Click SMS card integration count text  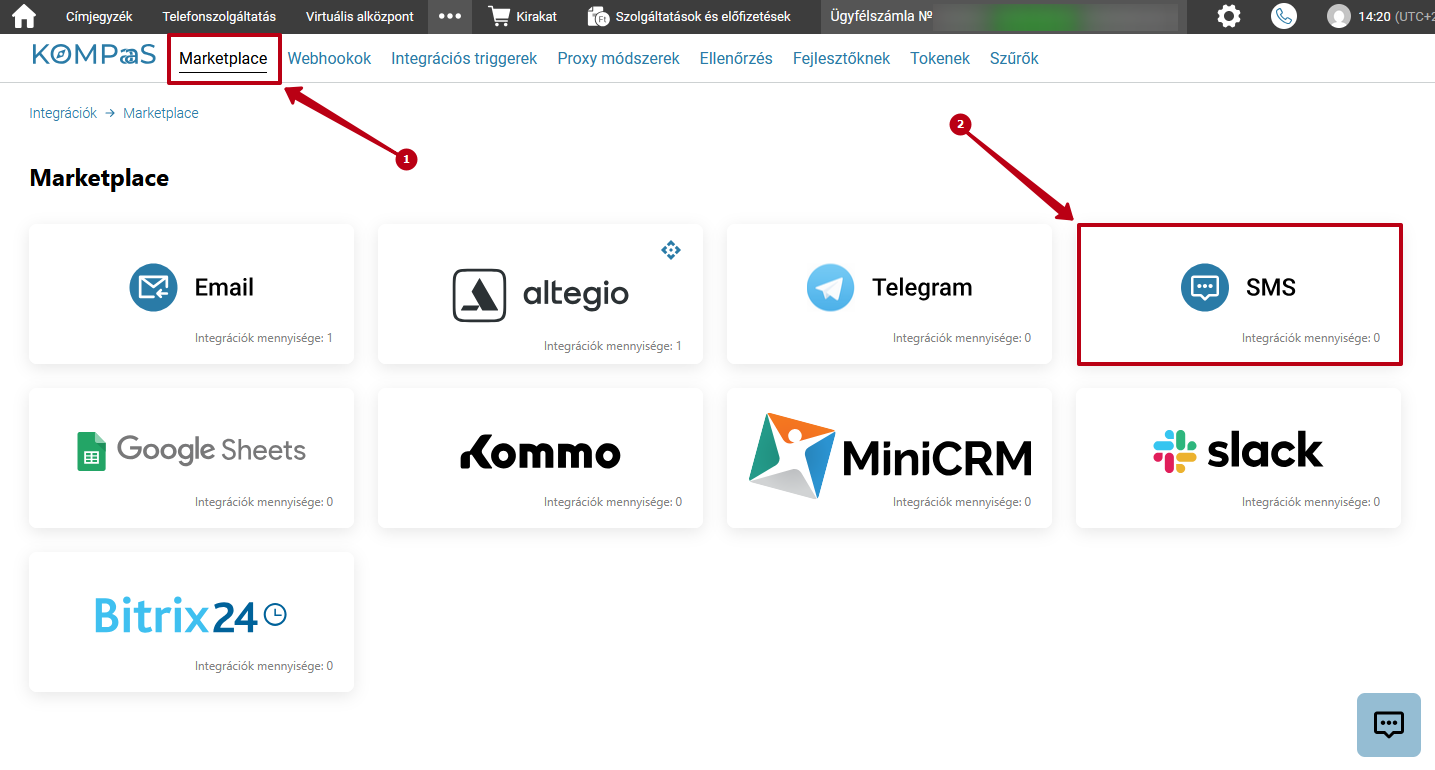1311,338
